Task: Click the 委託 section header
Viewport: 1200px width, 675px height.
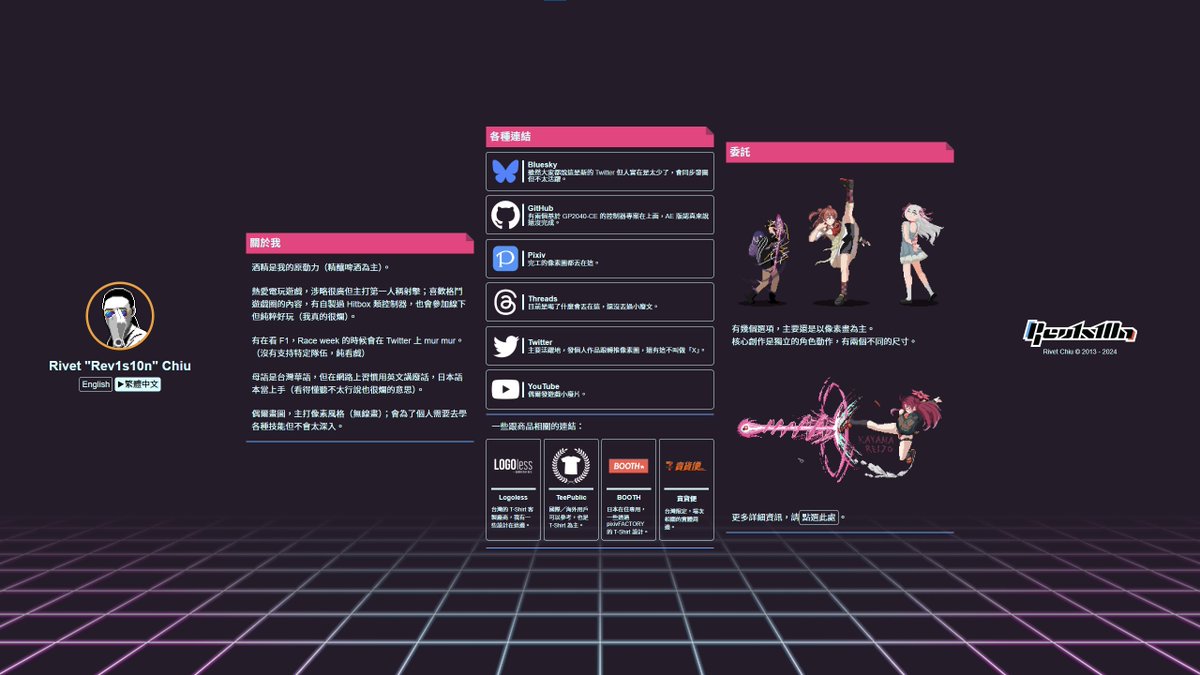Action: 840,152
